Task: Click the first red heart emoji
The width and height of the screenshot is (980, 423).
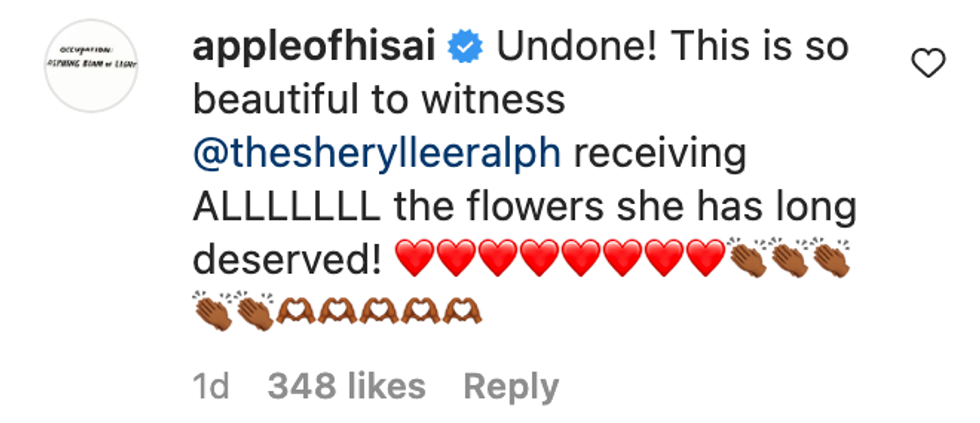Action: 417,260
